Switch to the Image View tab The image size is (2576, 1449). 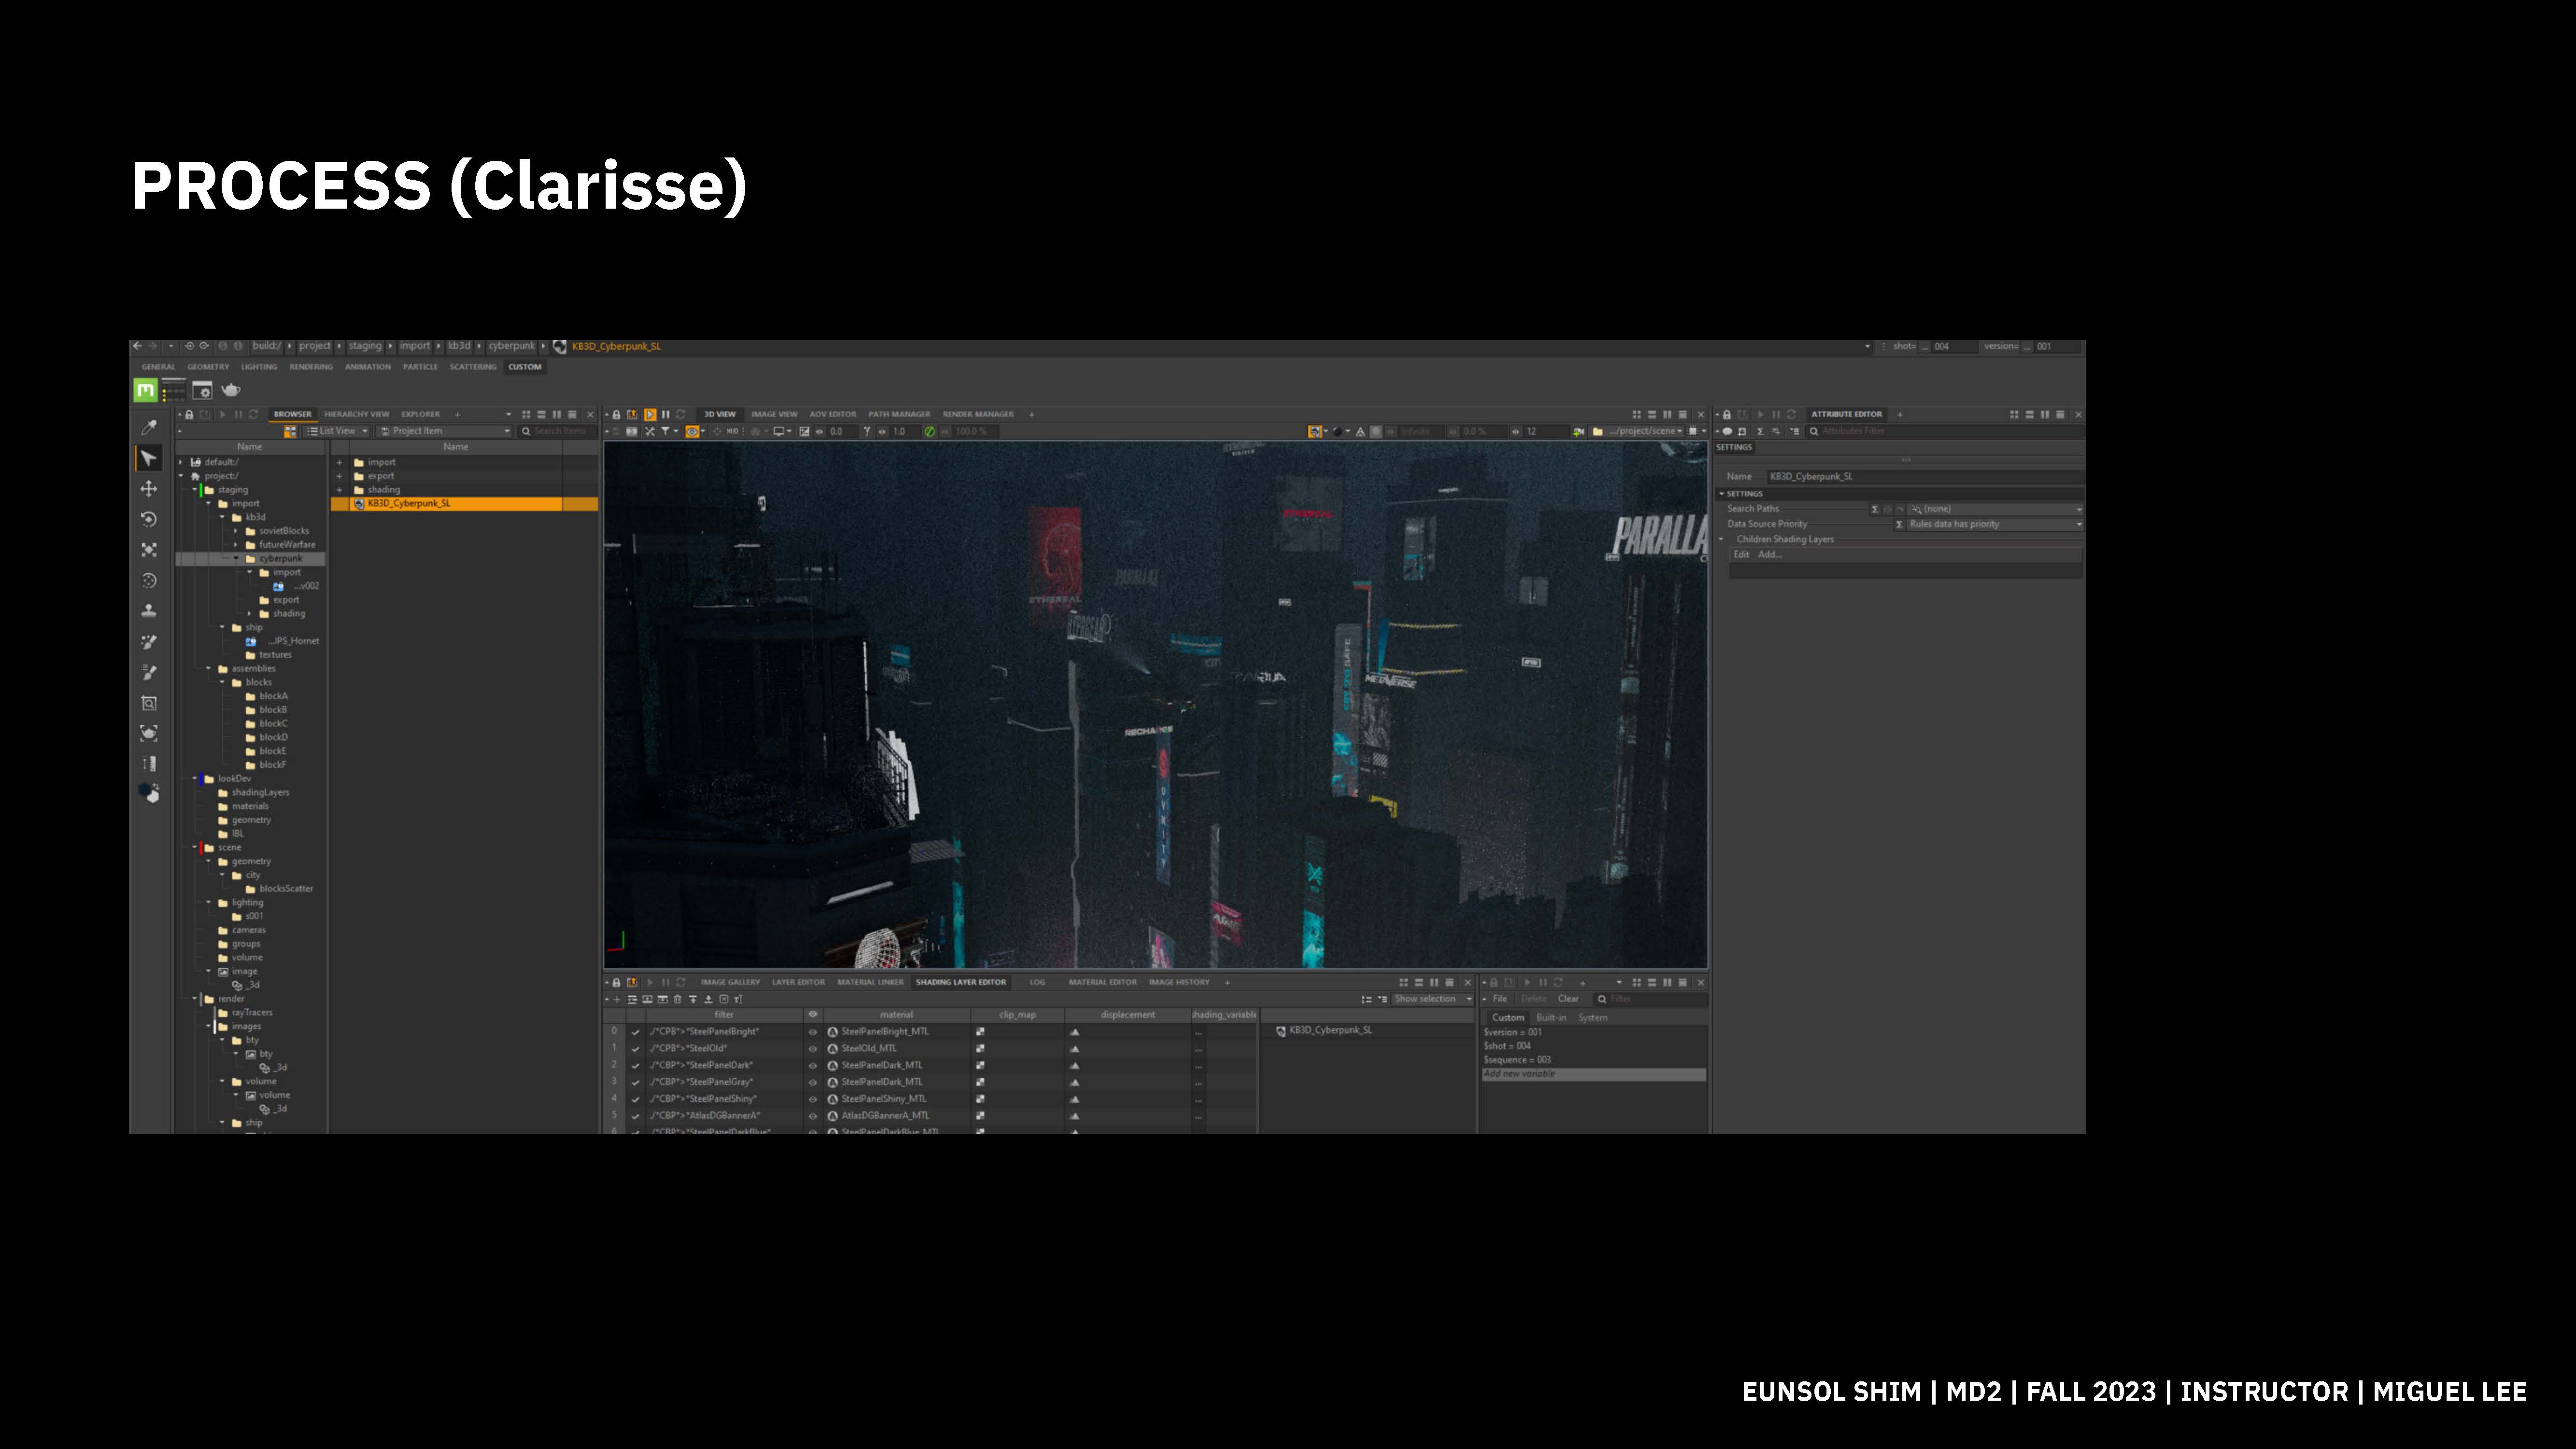click(x=774, y=414)
